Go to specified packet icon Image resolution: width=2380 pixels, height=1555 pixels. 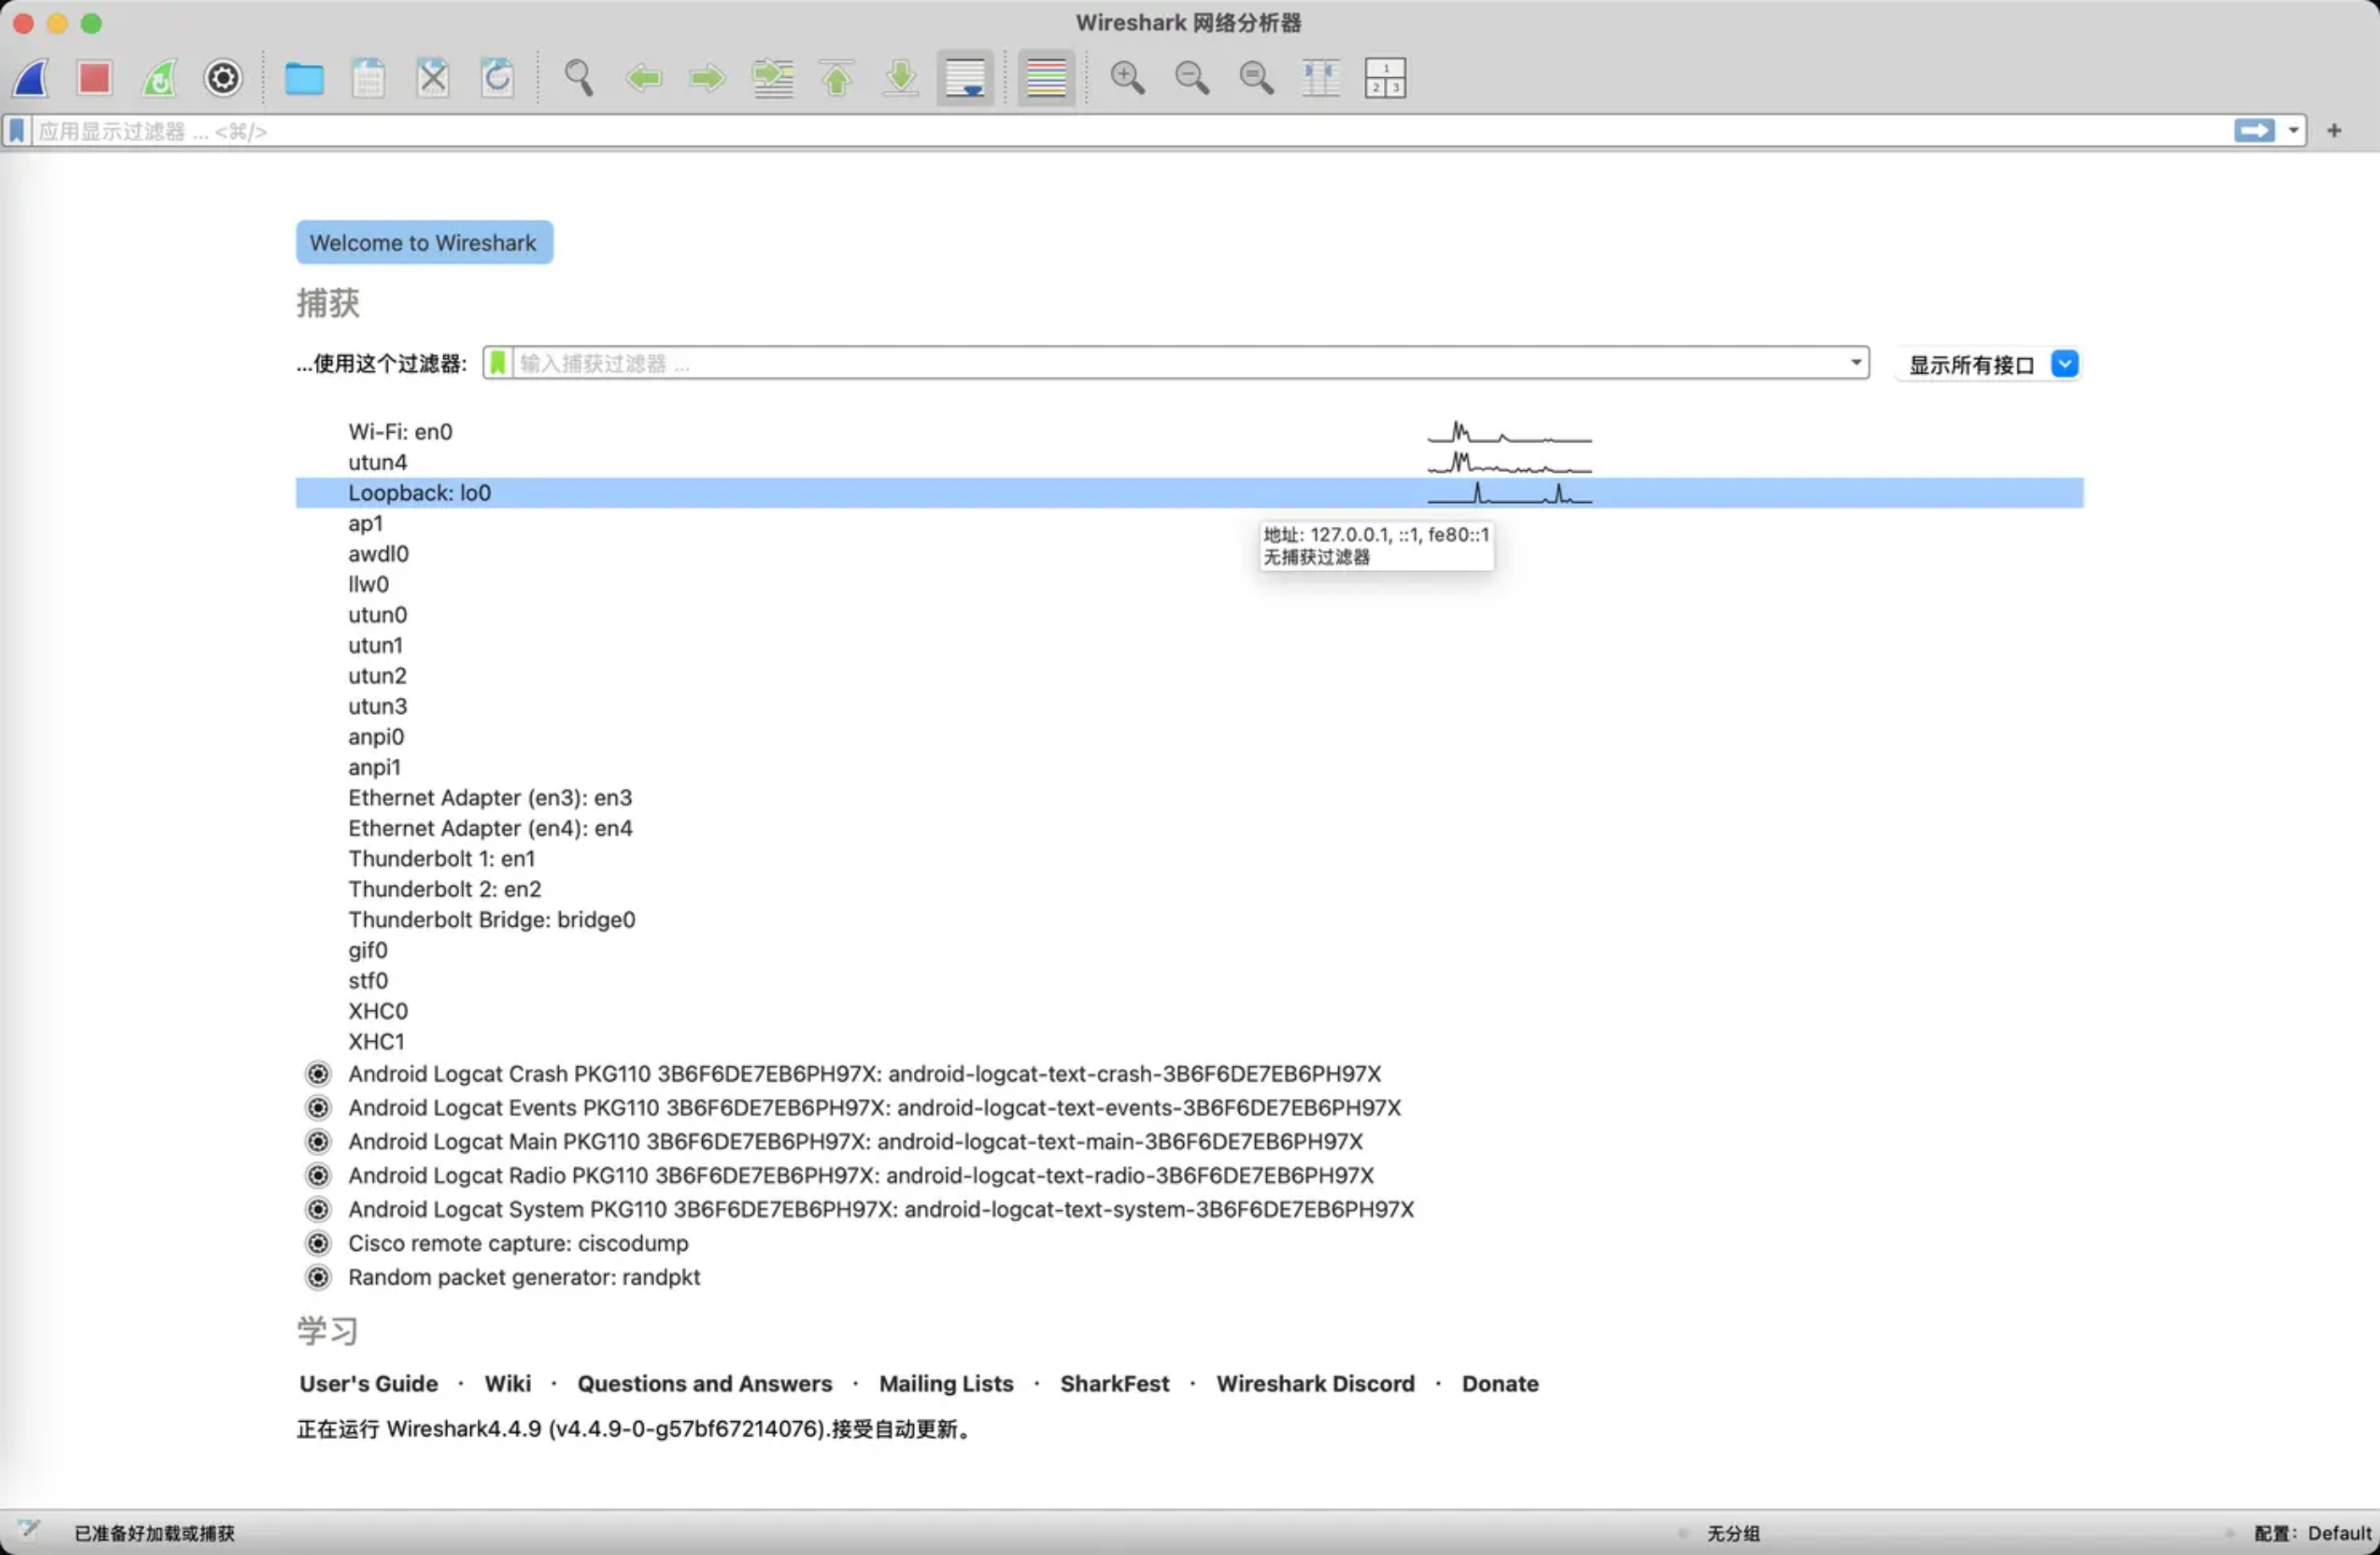(x=772, y=78)
